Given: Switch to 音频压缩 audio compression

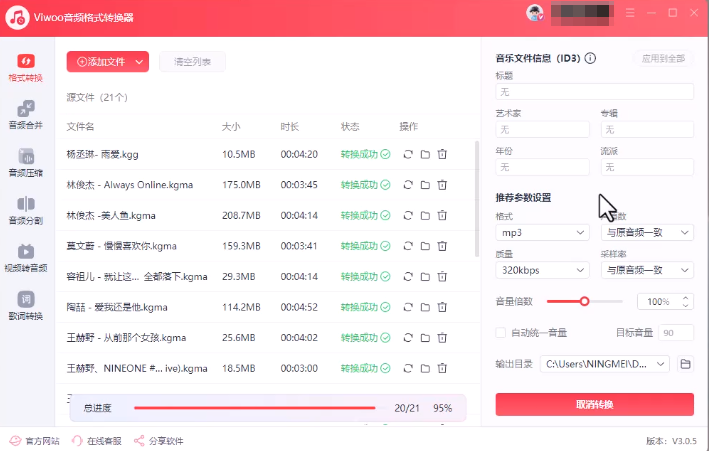Looking at the screenshot, I should [x=26, y=162].
